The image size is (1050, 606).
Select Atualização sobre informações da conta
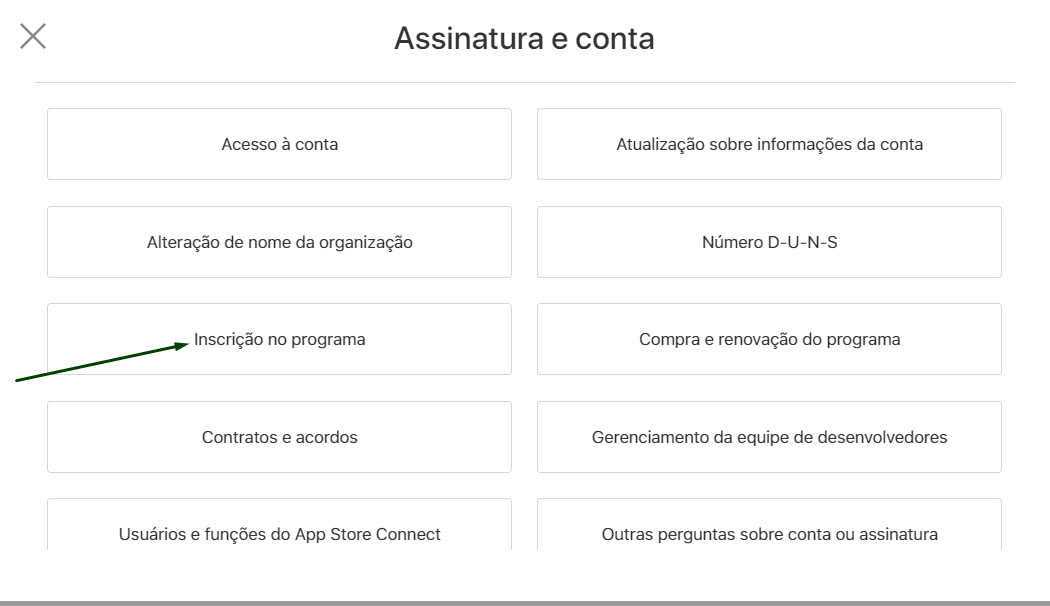pos(769,144)
